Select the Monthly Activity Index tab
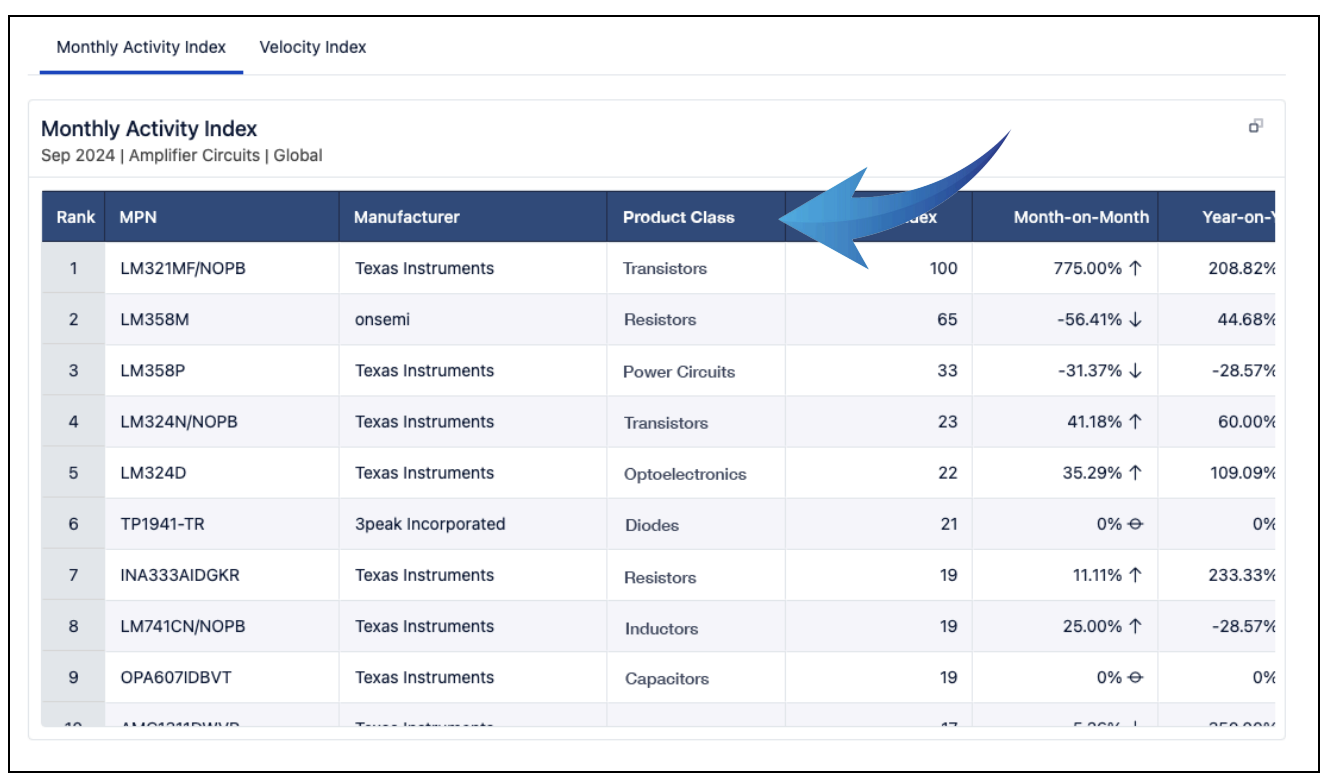Screen dimensions: 1328x782 [141, 47]
